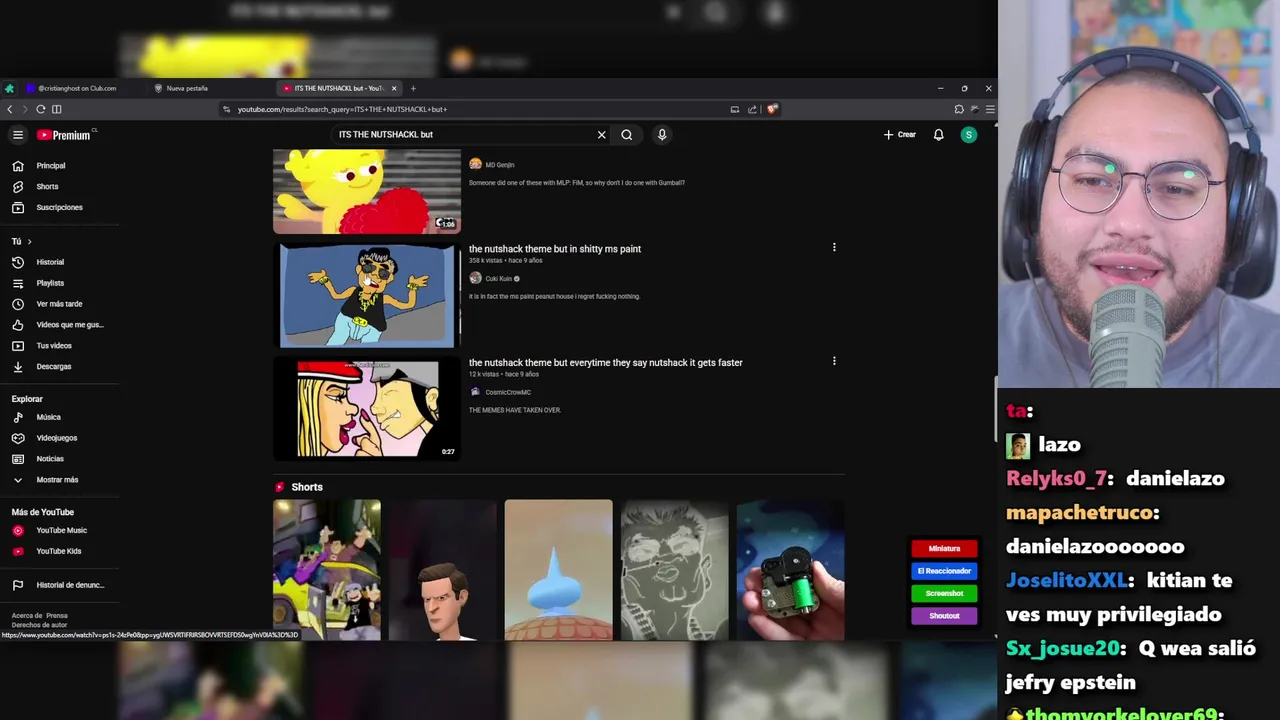
Task: Open Historial in the sidebar
Action: pos(50,262)
